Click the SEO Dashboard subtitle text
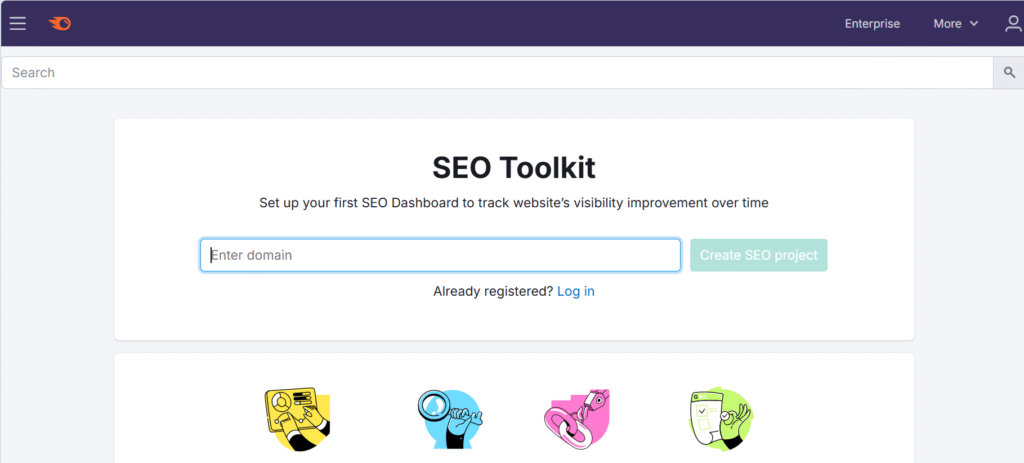Image resolution: width=1024 pixels, height=463 pixels. [x=513, y=203]
